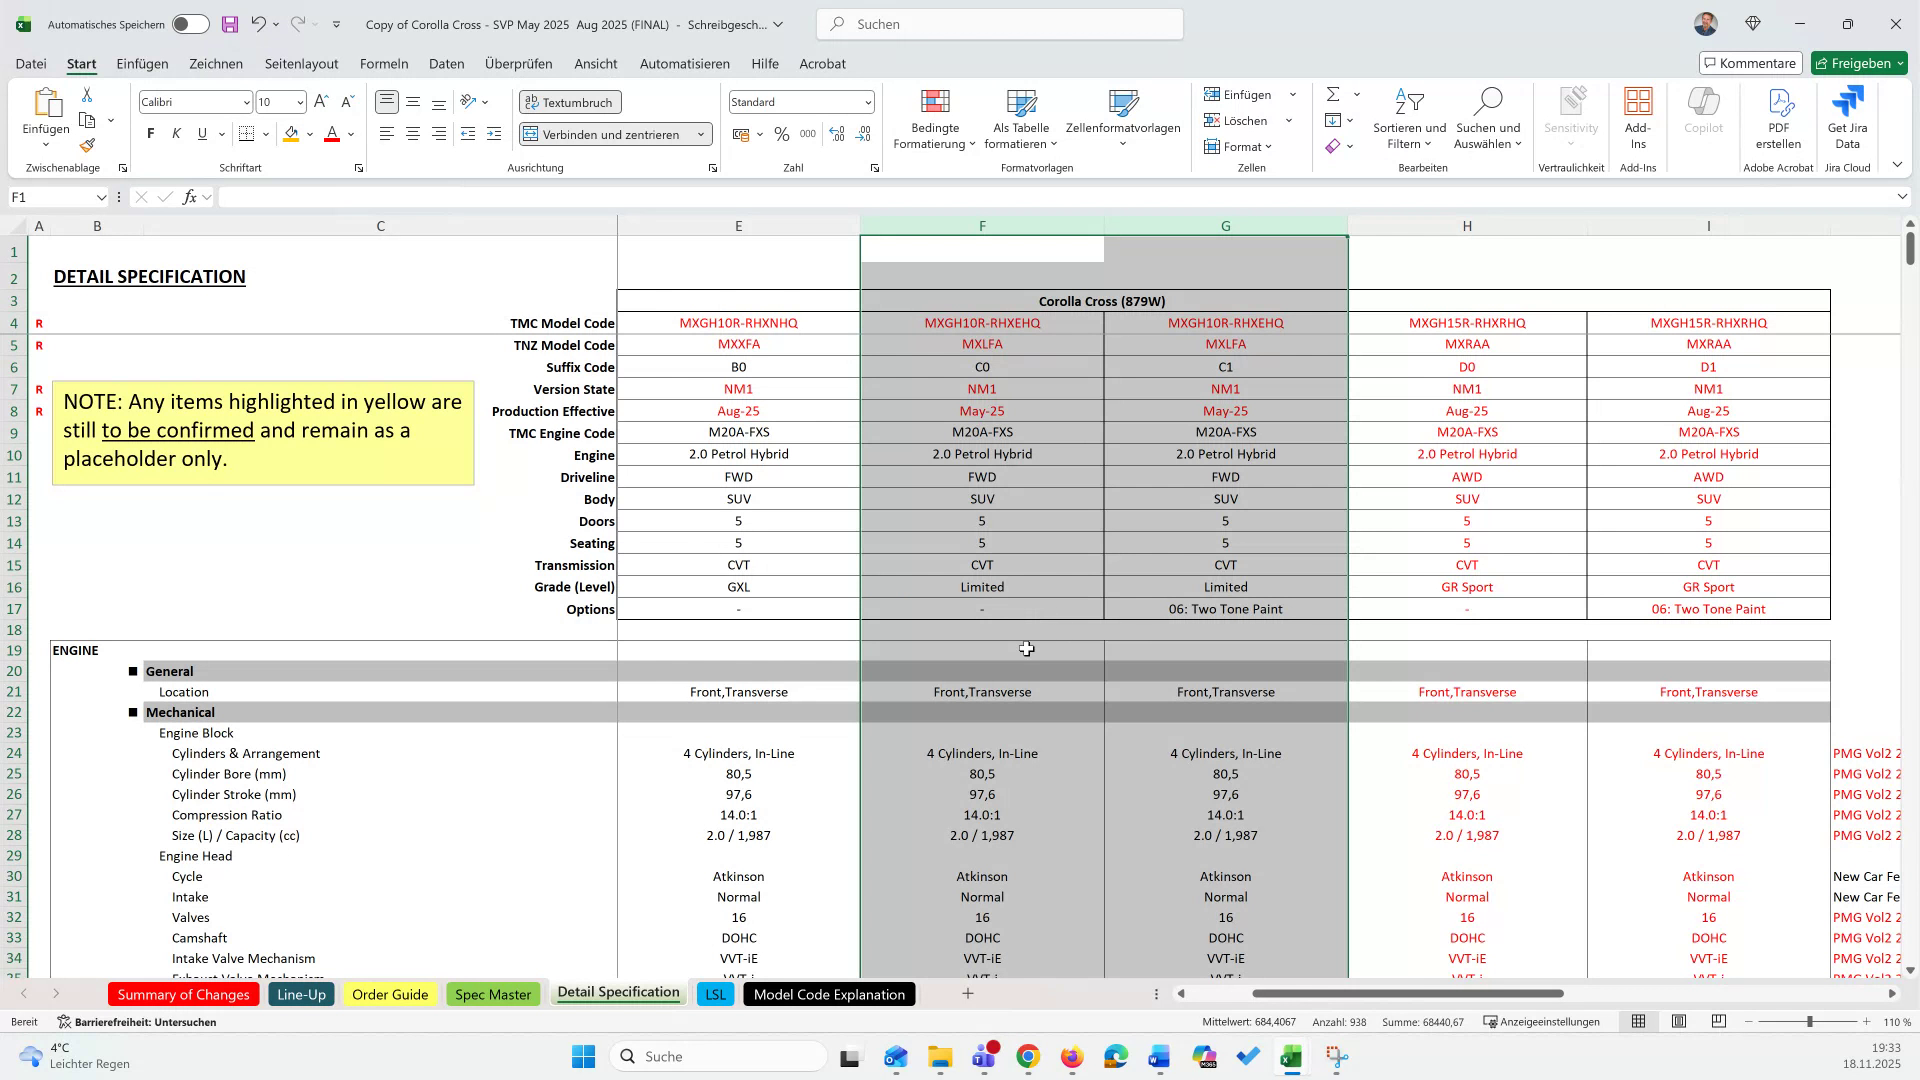
Task: Open the Bedingte Formatierung tool
Action: [934, 118]
